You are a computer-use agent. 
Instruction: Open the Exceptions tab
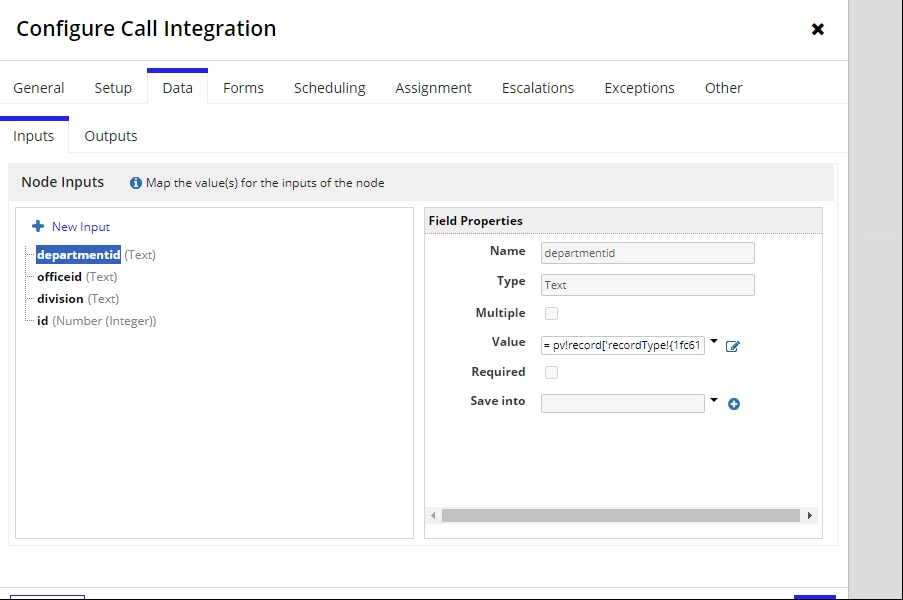(639, 88)
